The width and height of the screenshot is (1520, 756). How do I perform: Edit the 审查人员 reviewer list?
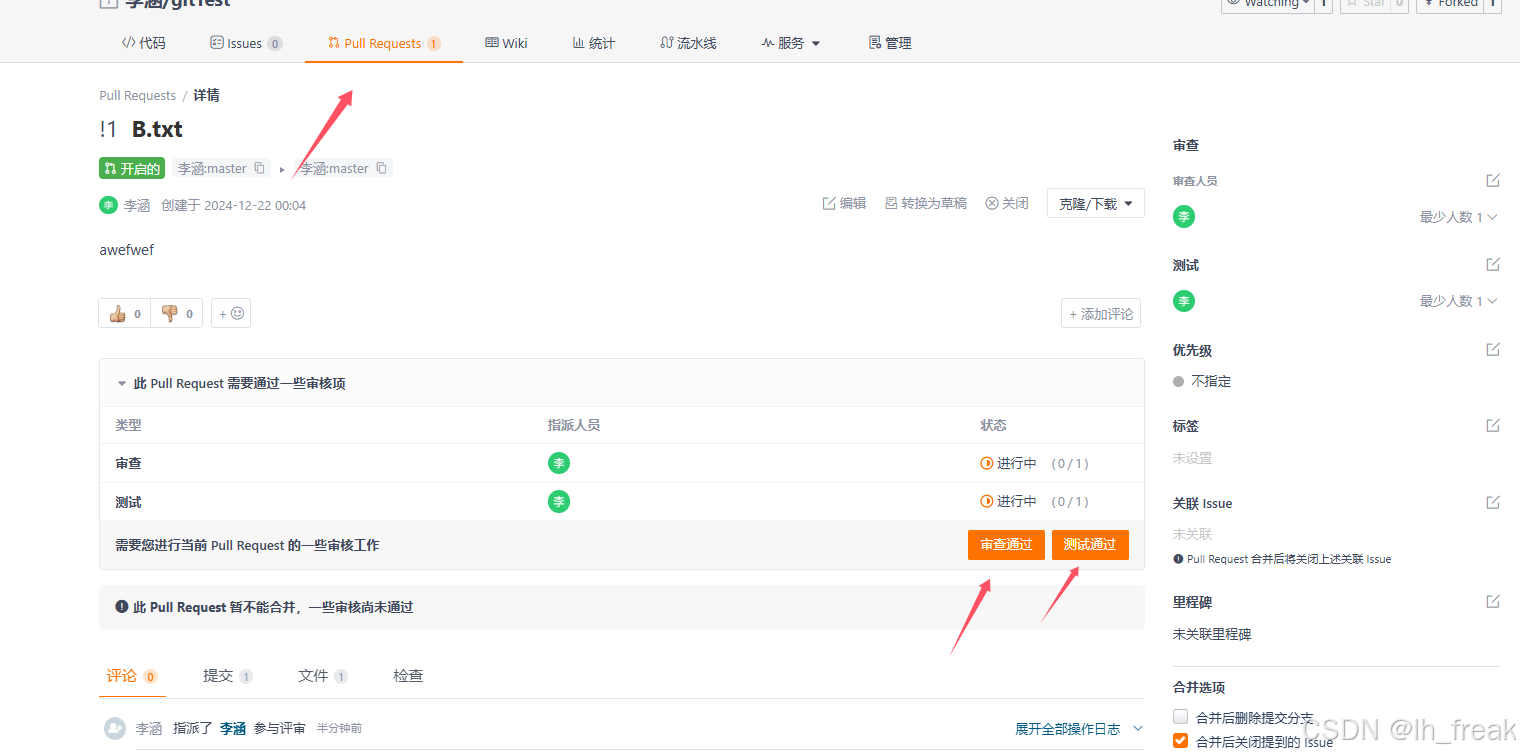pos(1493,180)
